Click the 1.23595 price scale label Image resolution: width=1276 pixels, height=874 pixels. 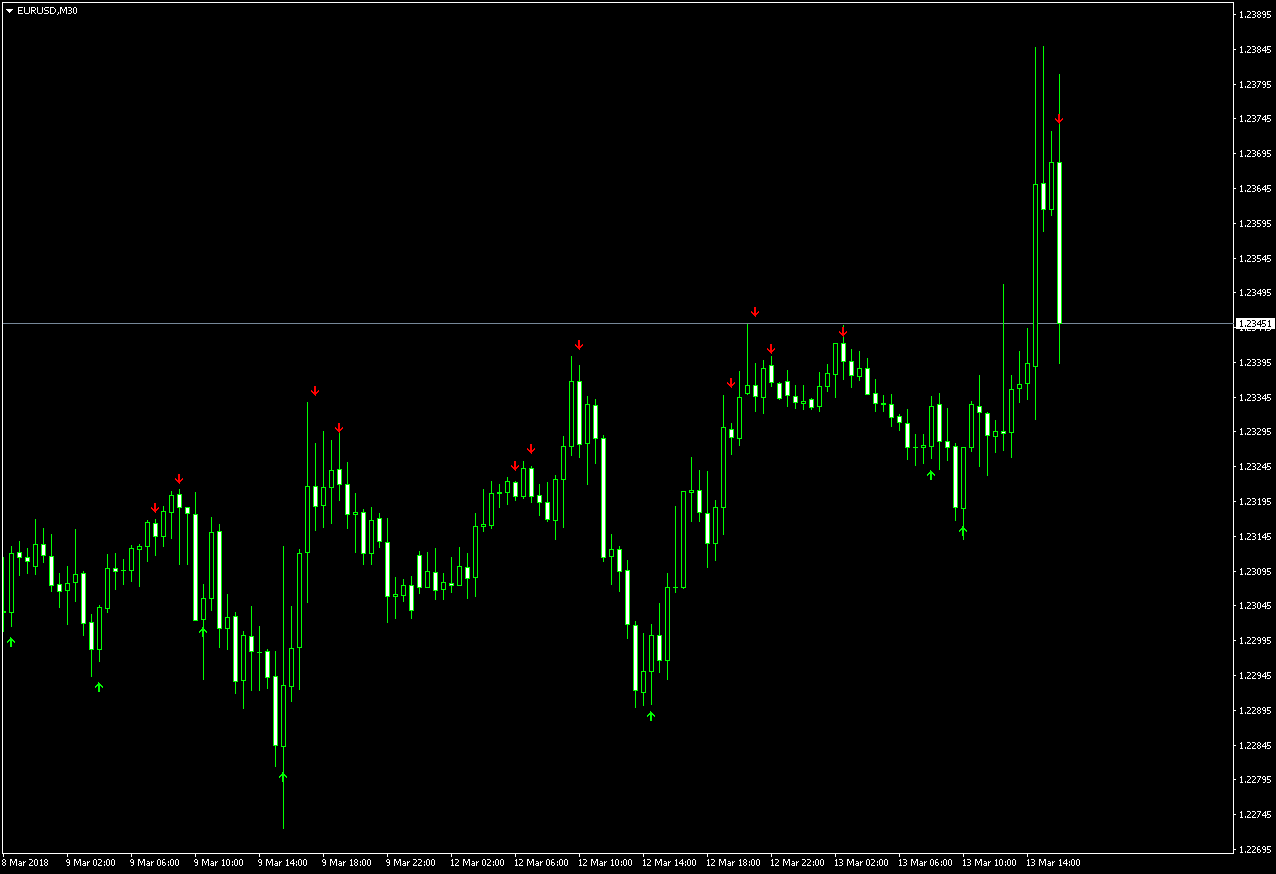pyautogui.click(x=1256, y=224)
